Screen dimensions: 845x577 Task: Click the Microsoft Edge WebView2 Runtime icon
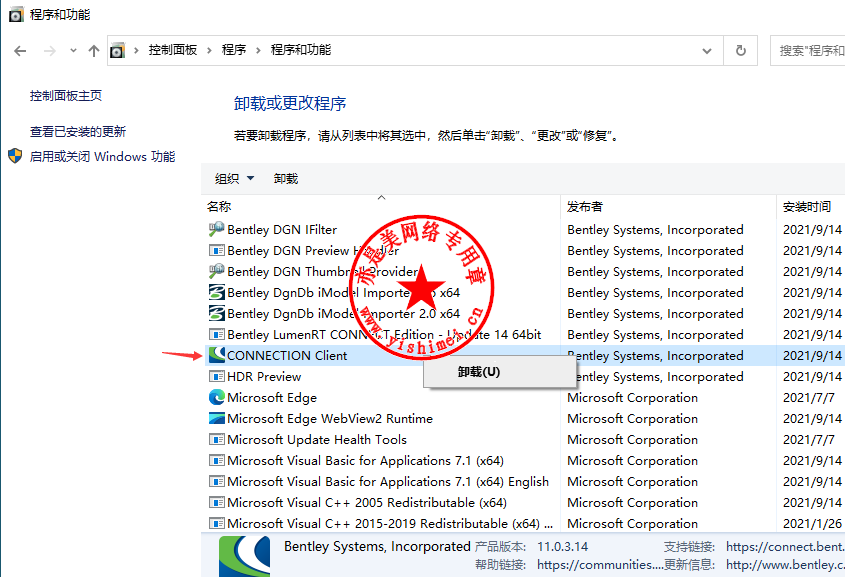[217, 419]
